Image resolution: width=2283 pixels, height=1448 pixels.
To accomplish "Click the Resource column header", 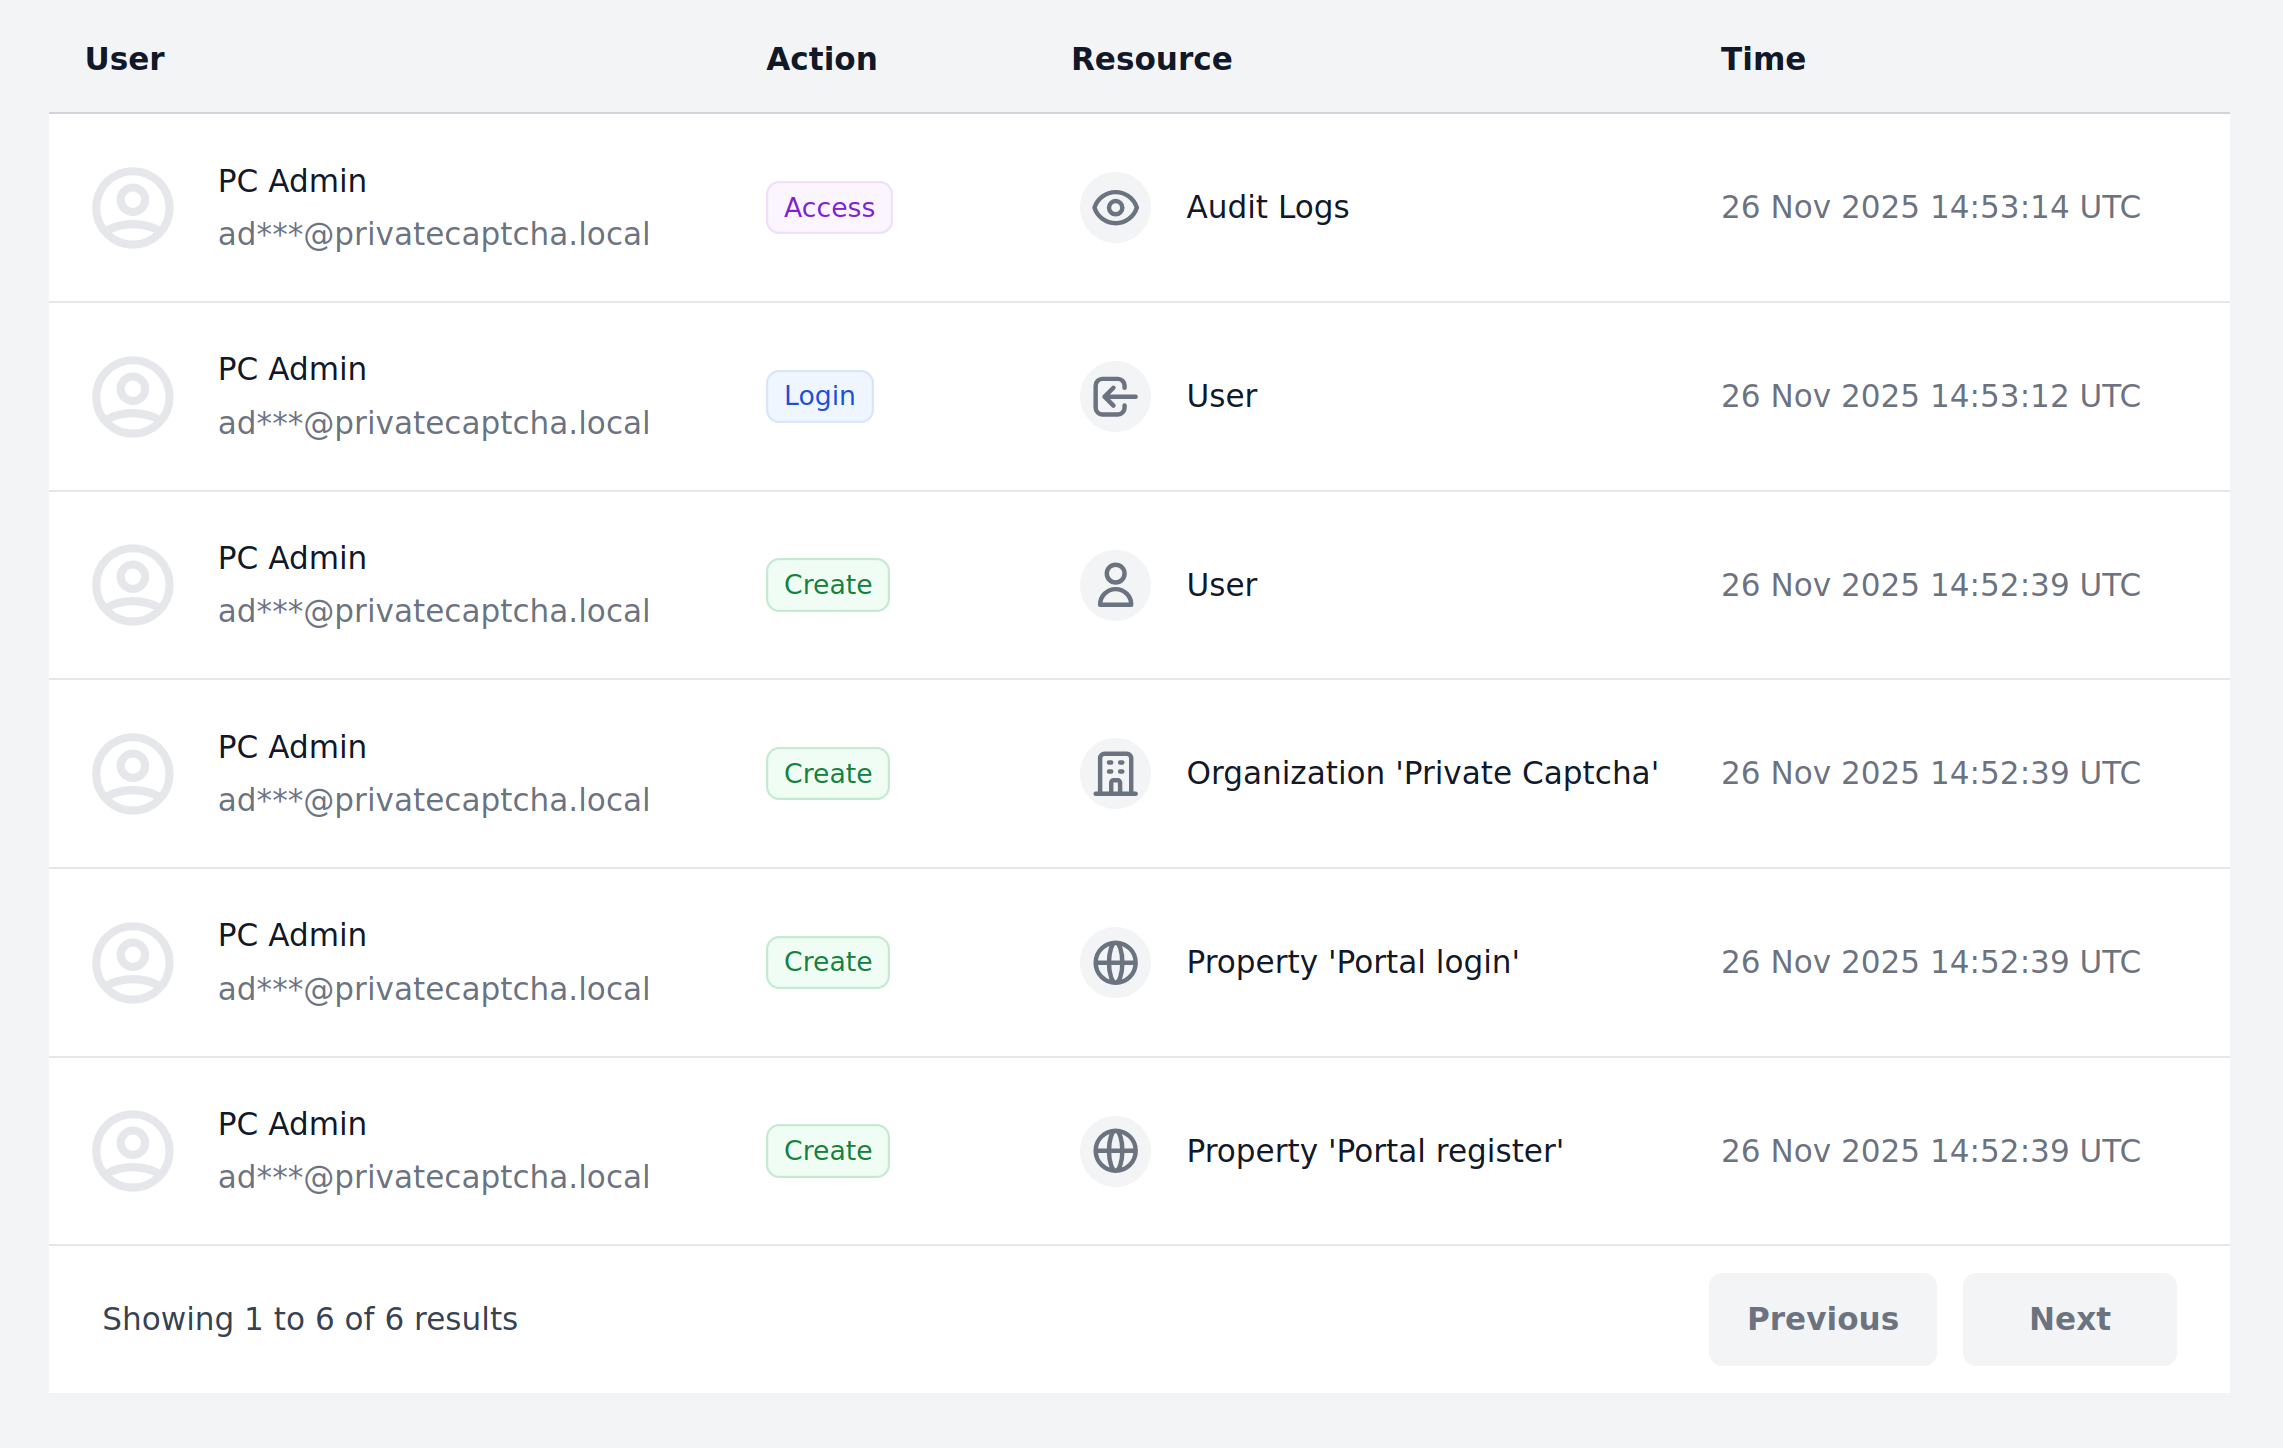I will tap(1151, 59).
